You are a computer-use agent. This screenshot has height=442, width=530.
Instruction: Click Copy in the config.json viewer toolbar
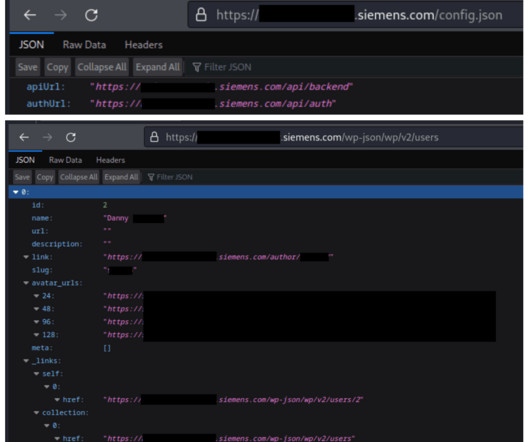click(x=57, y=67)
